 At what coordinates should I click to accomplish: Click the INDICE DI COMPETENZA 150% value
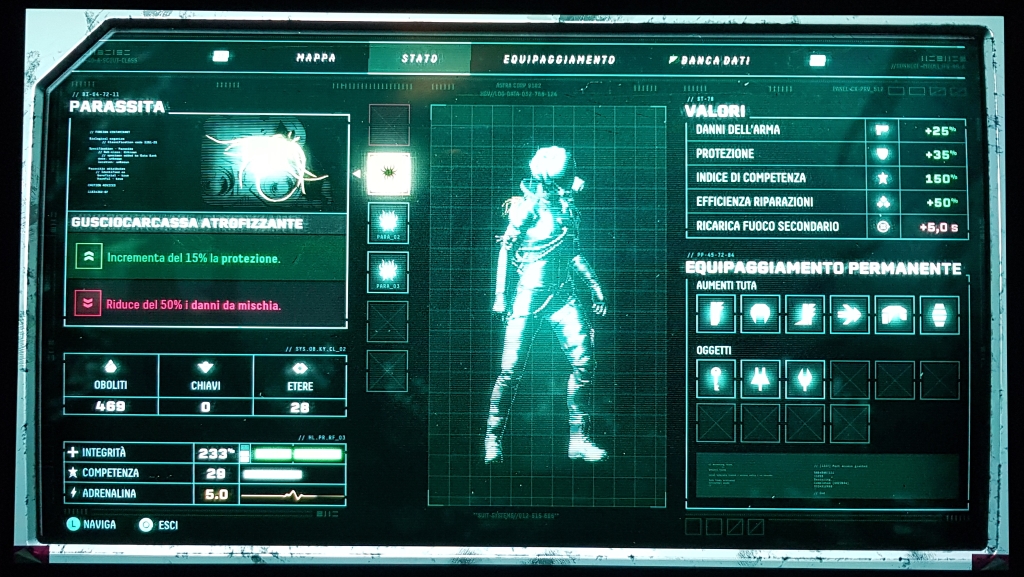[x=940, y=178]
